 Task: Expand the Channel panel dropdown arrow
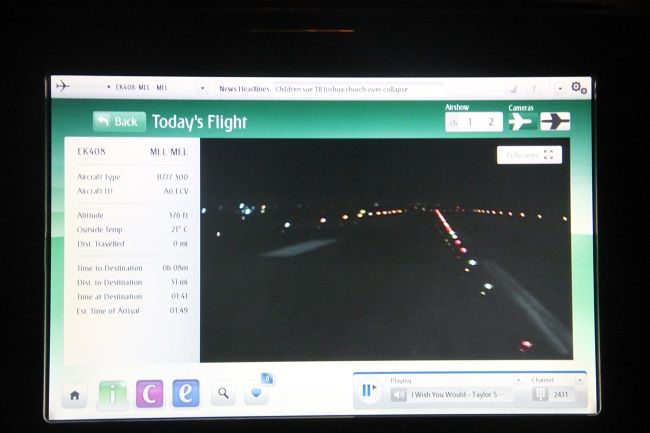[x=580, y=380]
